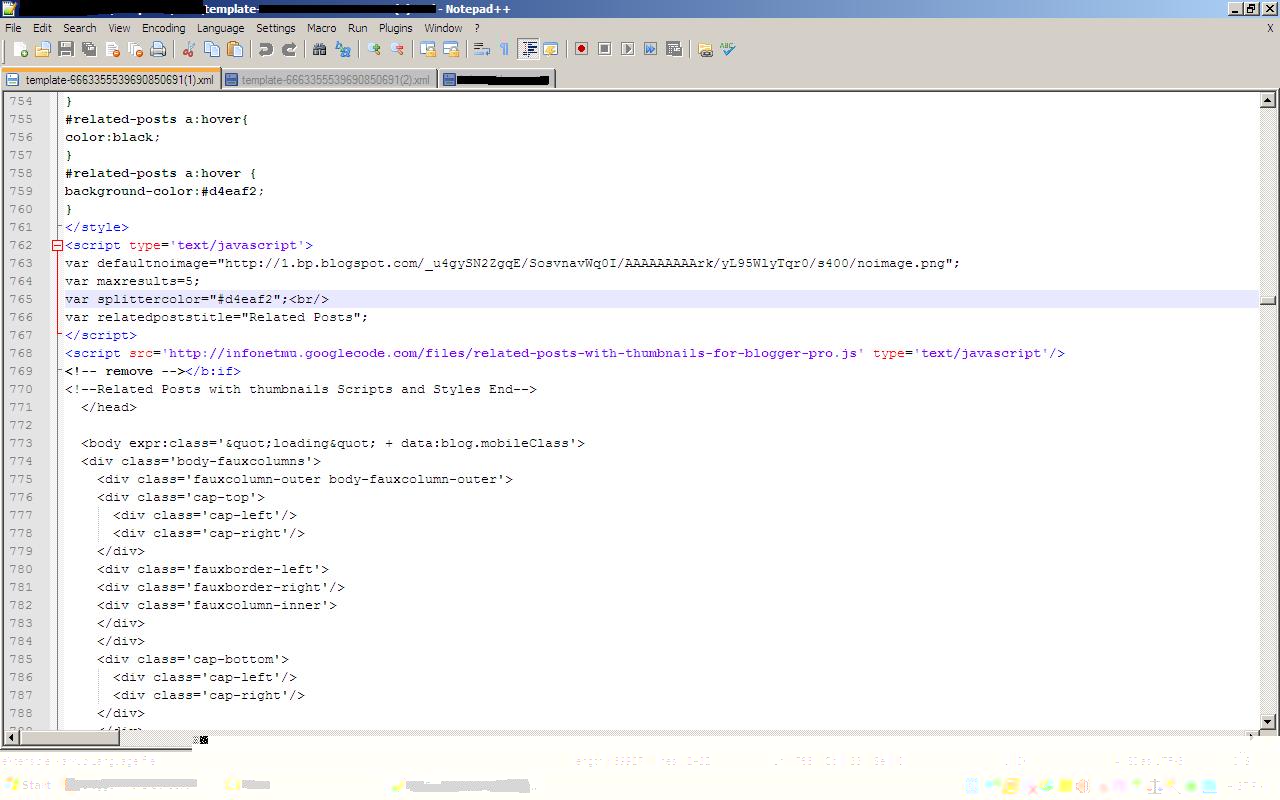Viewport: 1280px width, 800px height.
Task: Click 'var relatedpoststitle="Related Posts";' text
Action: 217,317
